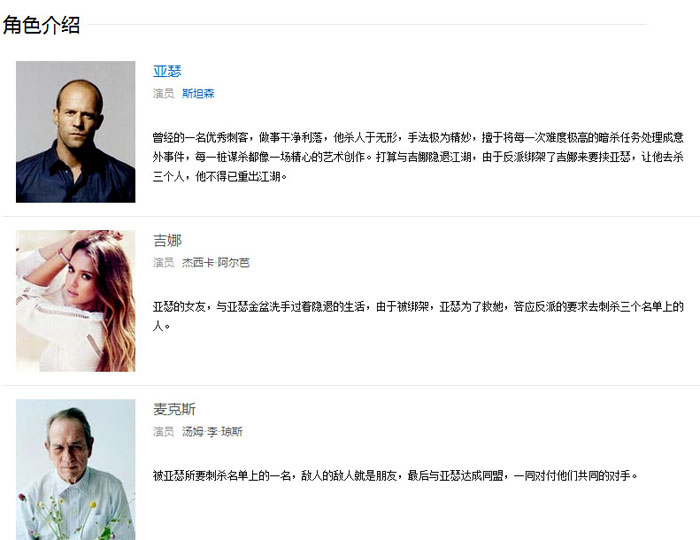Click the 麦克斯 character name
The image size is (700, 540).
(174, 409)
